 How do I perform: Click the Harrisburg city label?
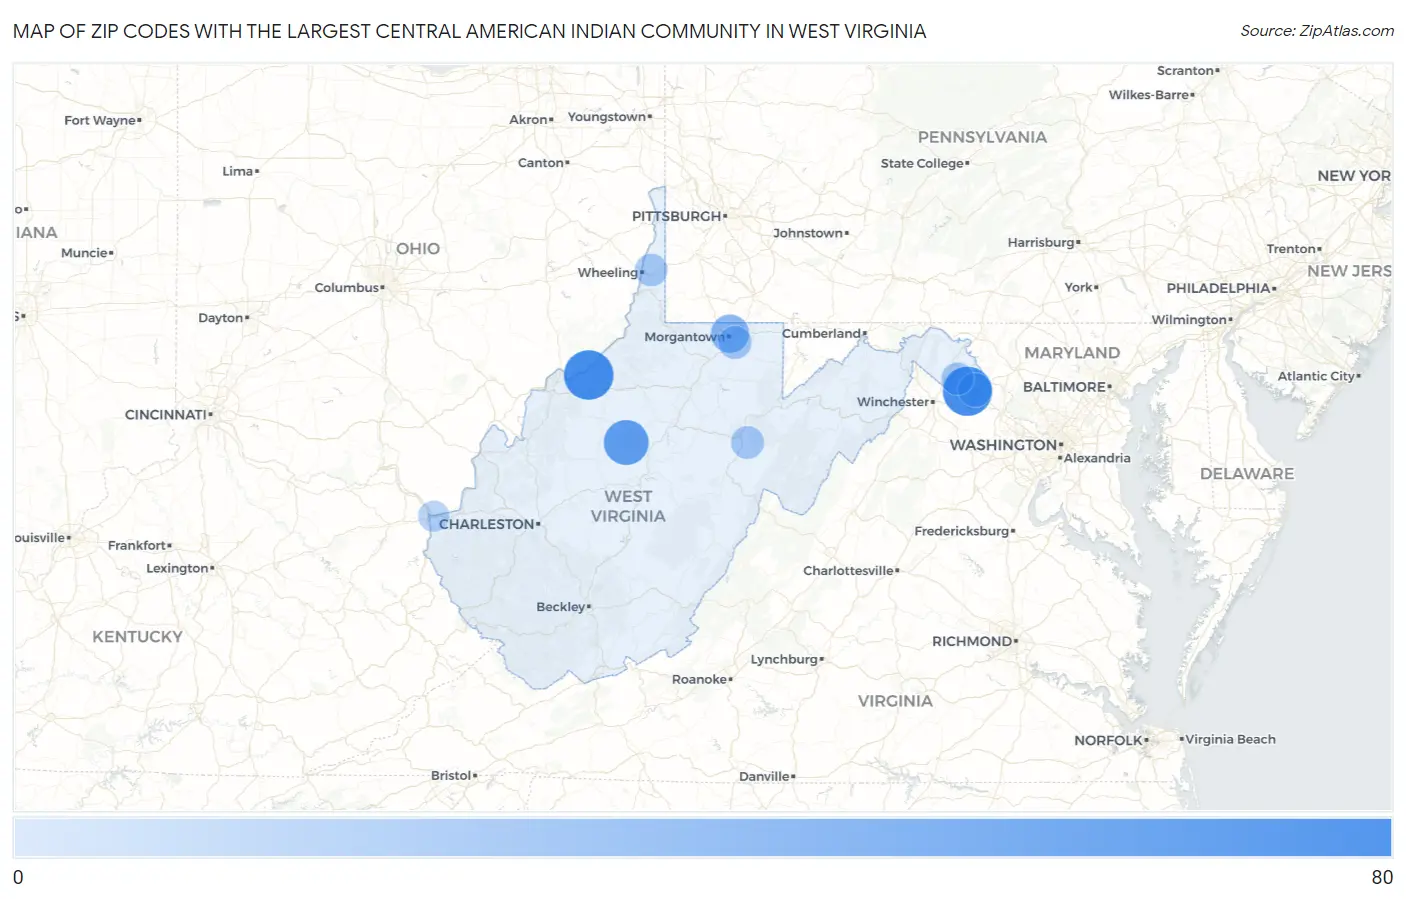coord(1041,243)
